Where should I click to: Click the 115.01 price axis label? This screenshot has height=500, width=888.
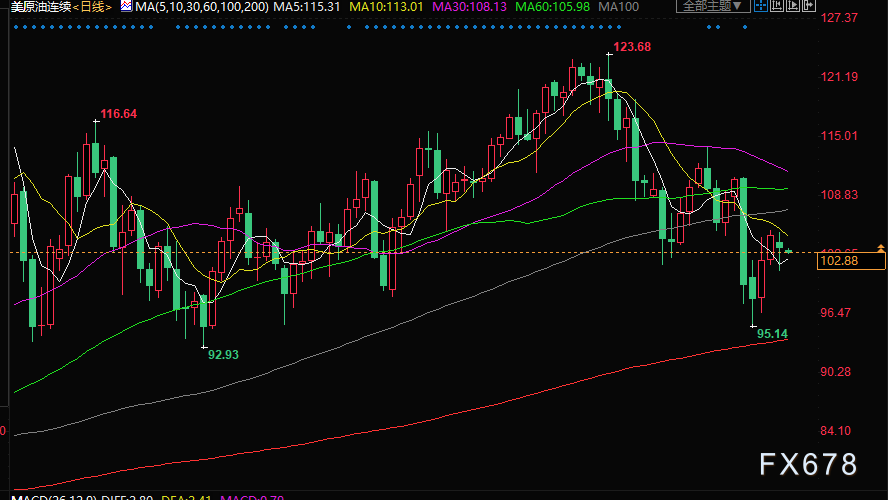coord(839,136)
